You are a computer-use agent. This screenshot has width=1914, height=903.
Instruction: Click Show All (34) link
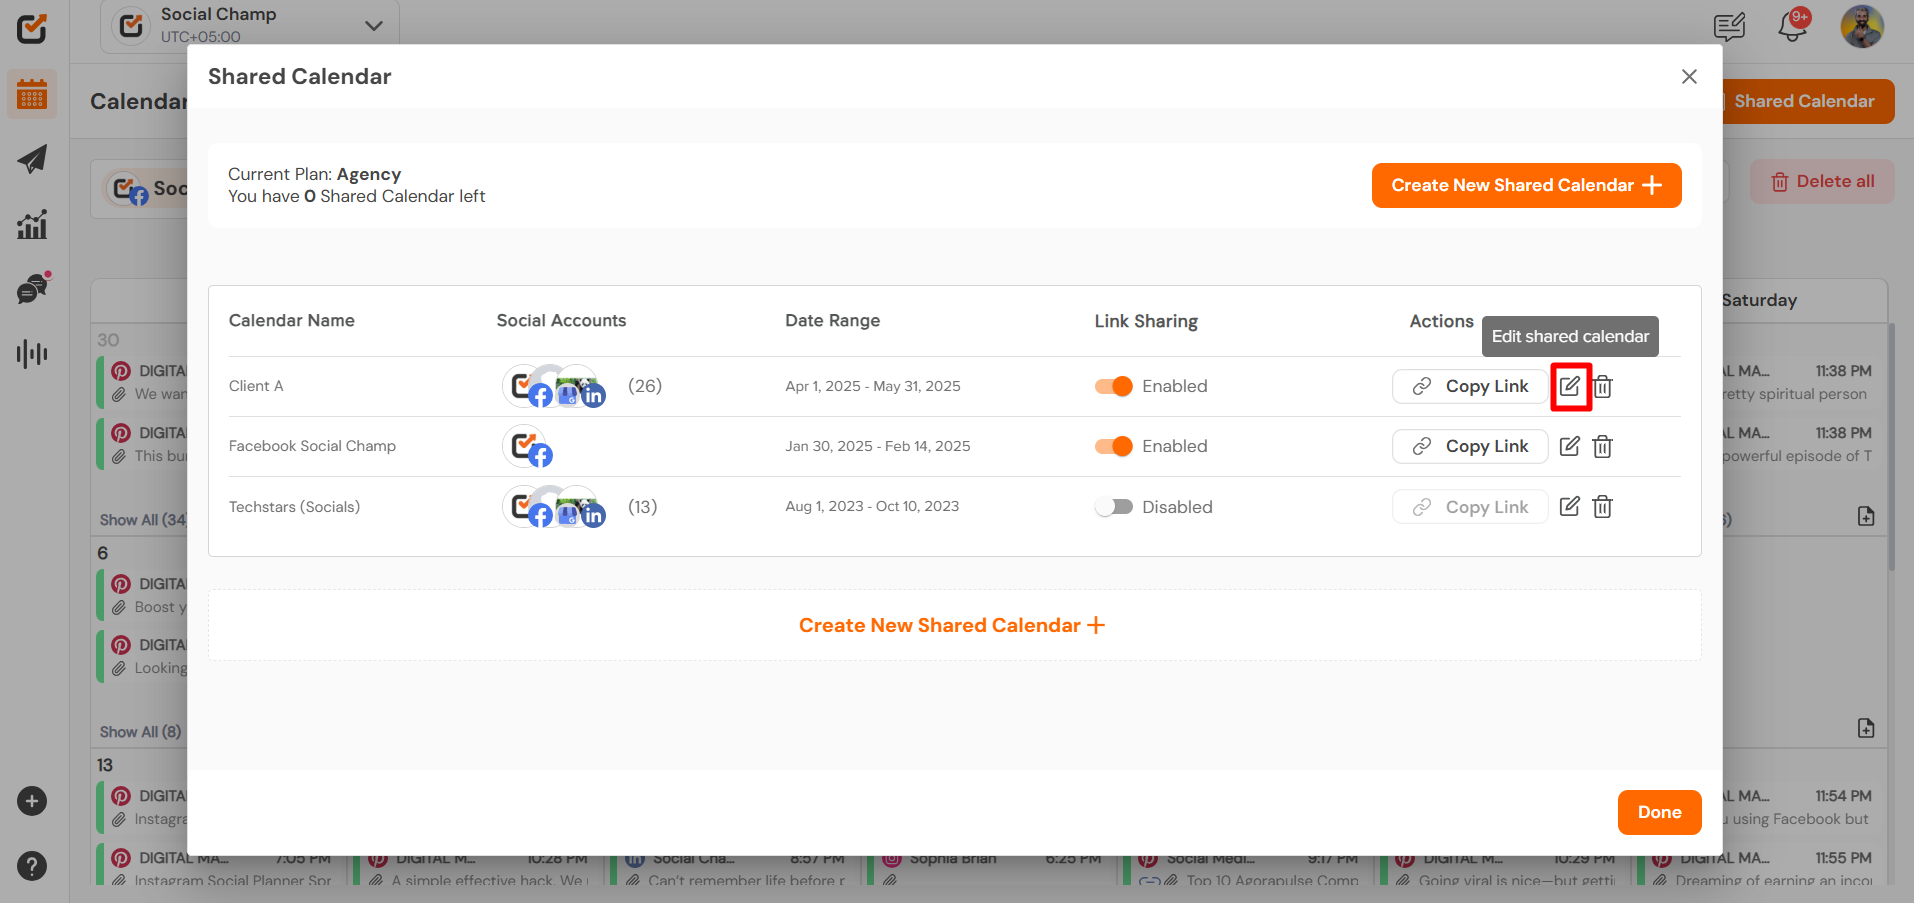pos(142,520)
